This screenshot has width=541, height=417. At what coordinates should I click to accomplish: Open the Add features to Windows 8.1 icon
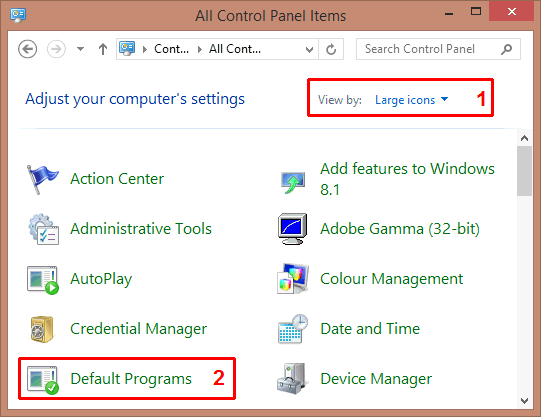pos(293,183)
